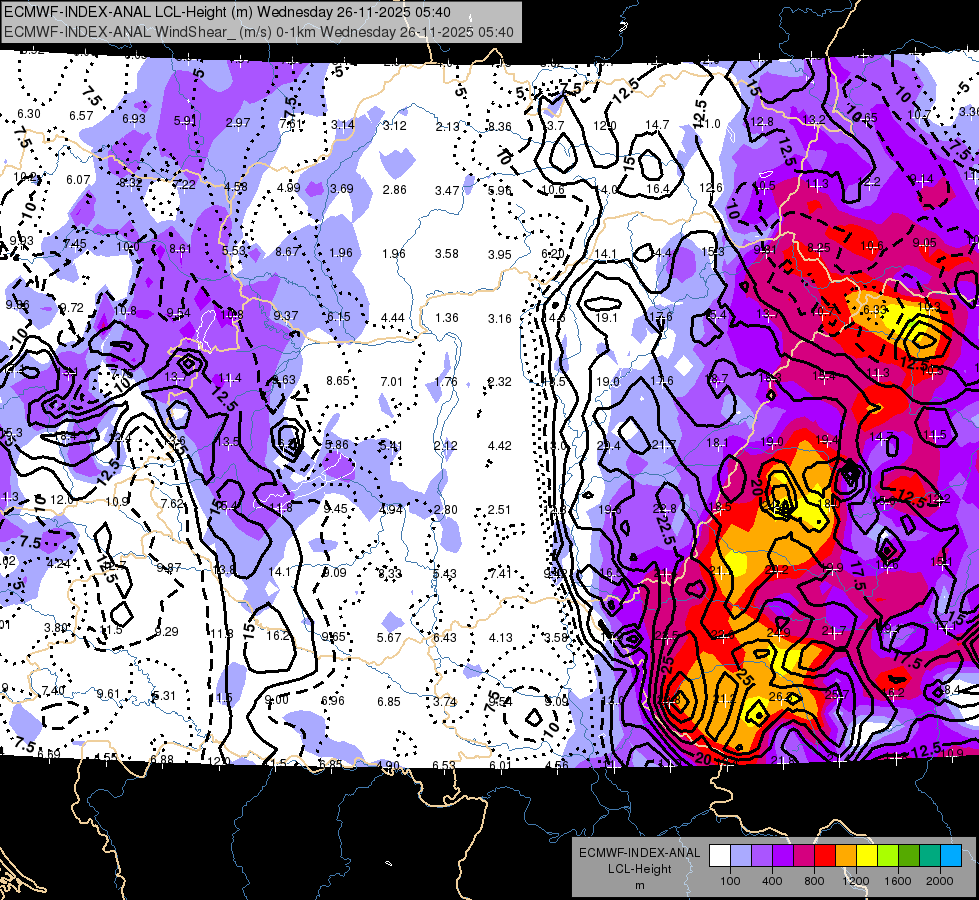The width and height of the screenshot is (979, 900).
Task: Click the wind shear value 4.44
Action: coord(393,318)
